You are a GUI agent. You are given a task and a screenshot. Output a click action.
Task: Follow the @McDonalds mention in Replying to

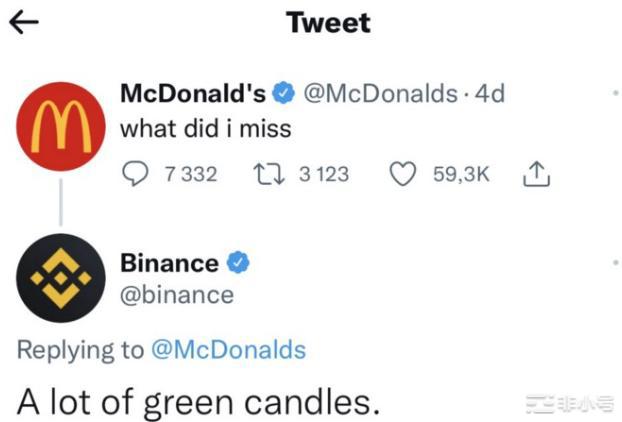[x=228, y=349]
